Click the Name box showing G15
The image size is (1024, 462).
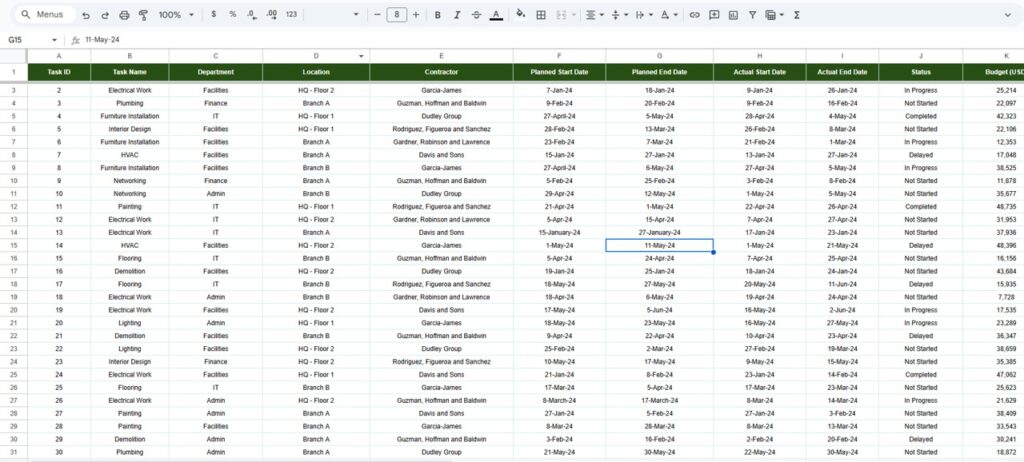[26, 40]
